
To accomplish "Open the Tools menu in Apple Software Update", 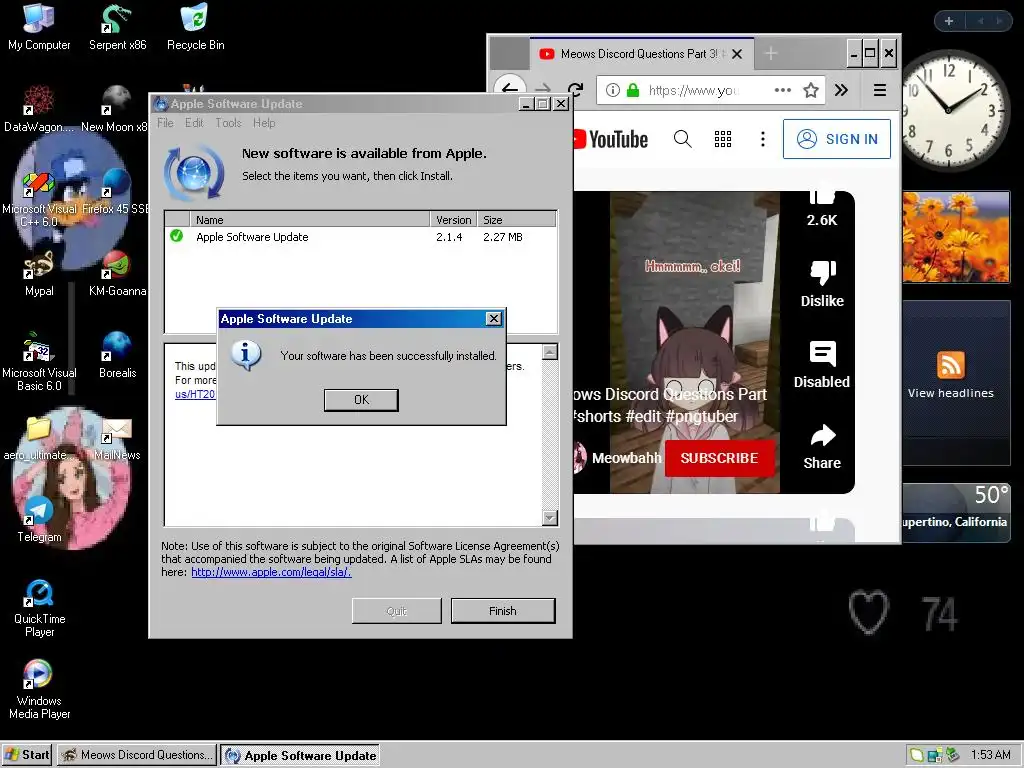I will [229, 123].
